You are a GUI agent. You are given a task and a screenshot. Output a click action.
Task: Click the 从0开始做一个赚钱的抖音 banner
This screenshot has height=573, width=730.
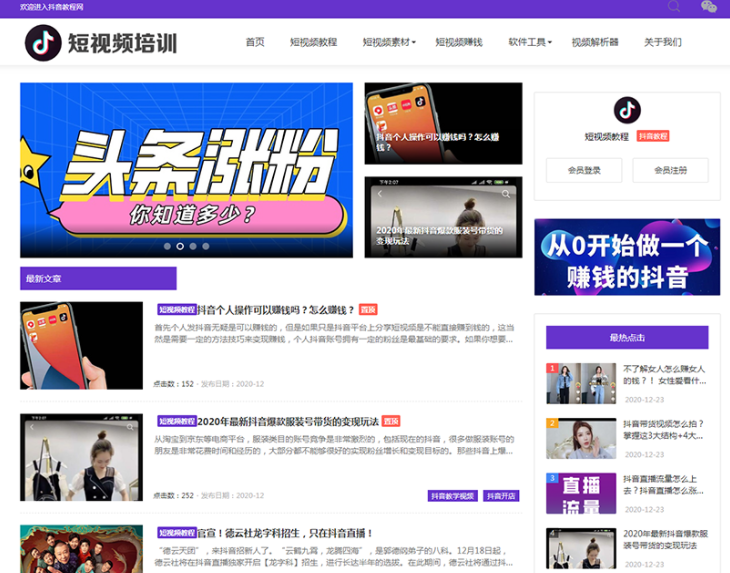(627, 257)
